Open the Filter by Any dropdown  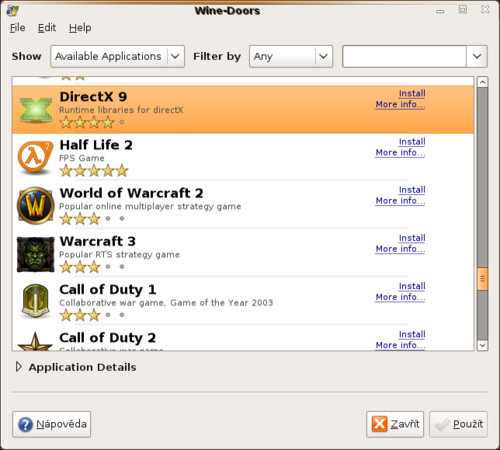coord(291,56)
